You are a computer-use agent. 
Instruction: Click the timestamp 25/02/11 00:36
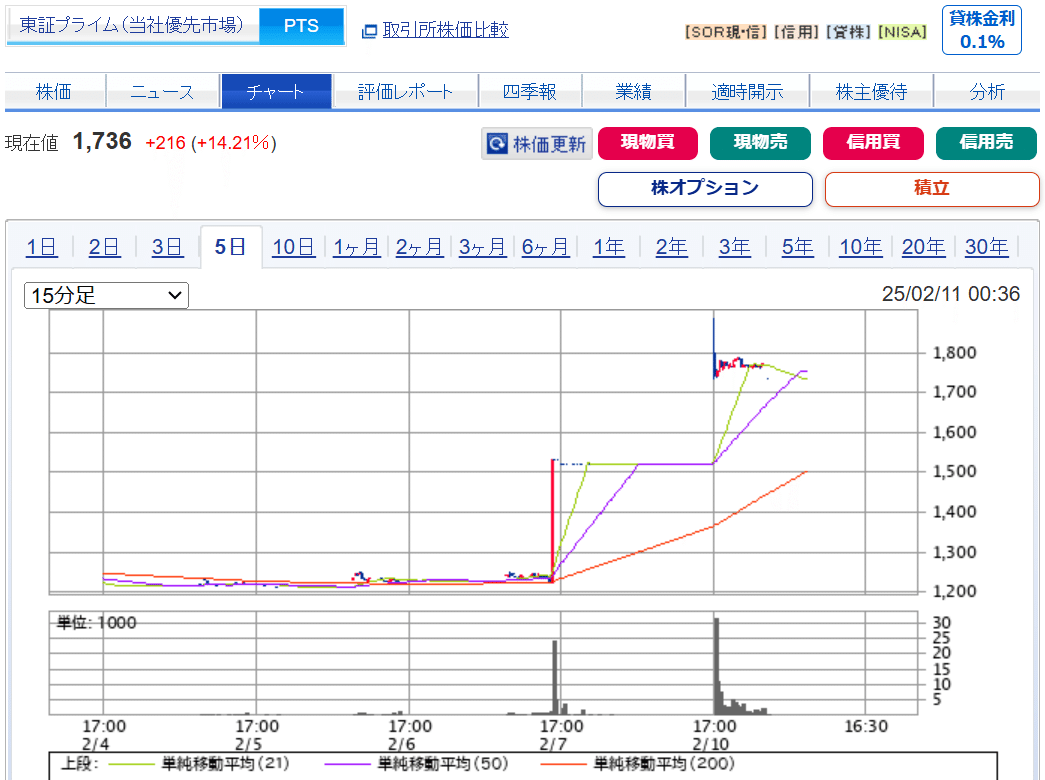(950, 294)
